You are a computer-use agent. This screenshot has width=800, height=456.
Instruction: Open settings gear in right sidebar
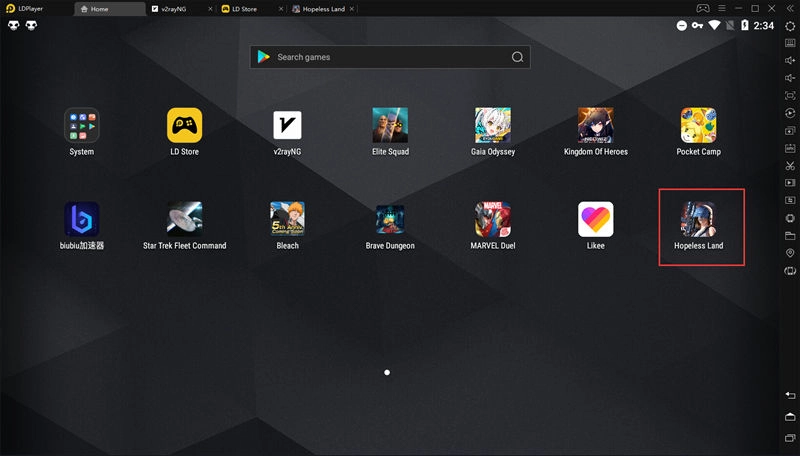click(x=790, y=25)
